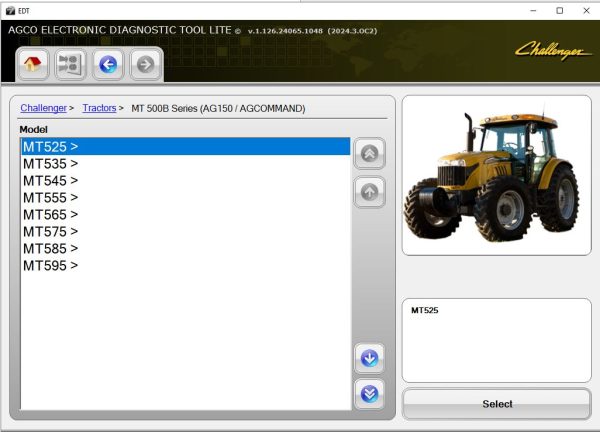
Task: Go to the Home screen icon
Action: (x=33, y=64)
